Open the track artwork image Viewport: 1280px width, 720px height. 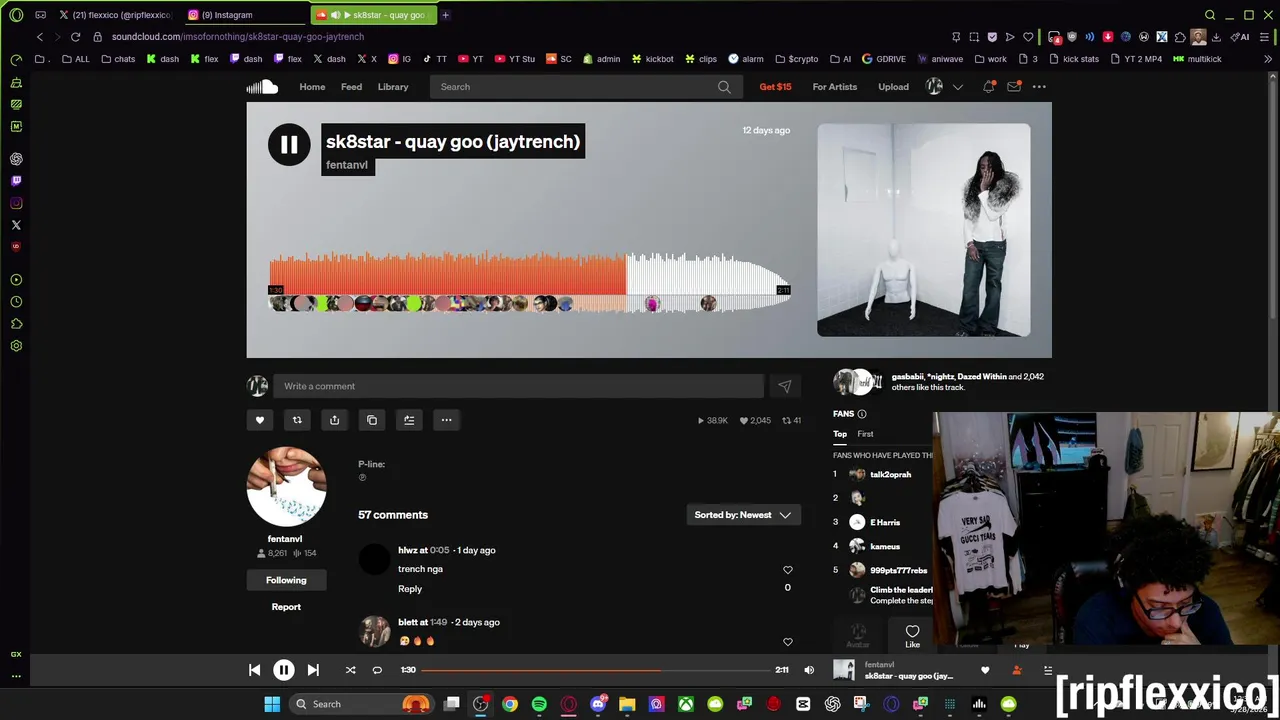[x=923, y=230]
